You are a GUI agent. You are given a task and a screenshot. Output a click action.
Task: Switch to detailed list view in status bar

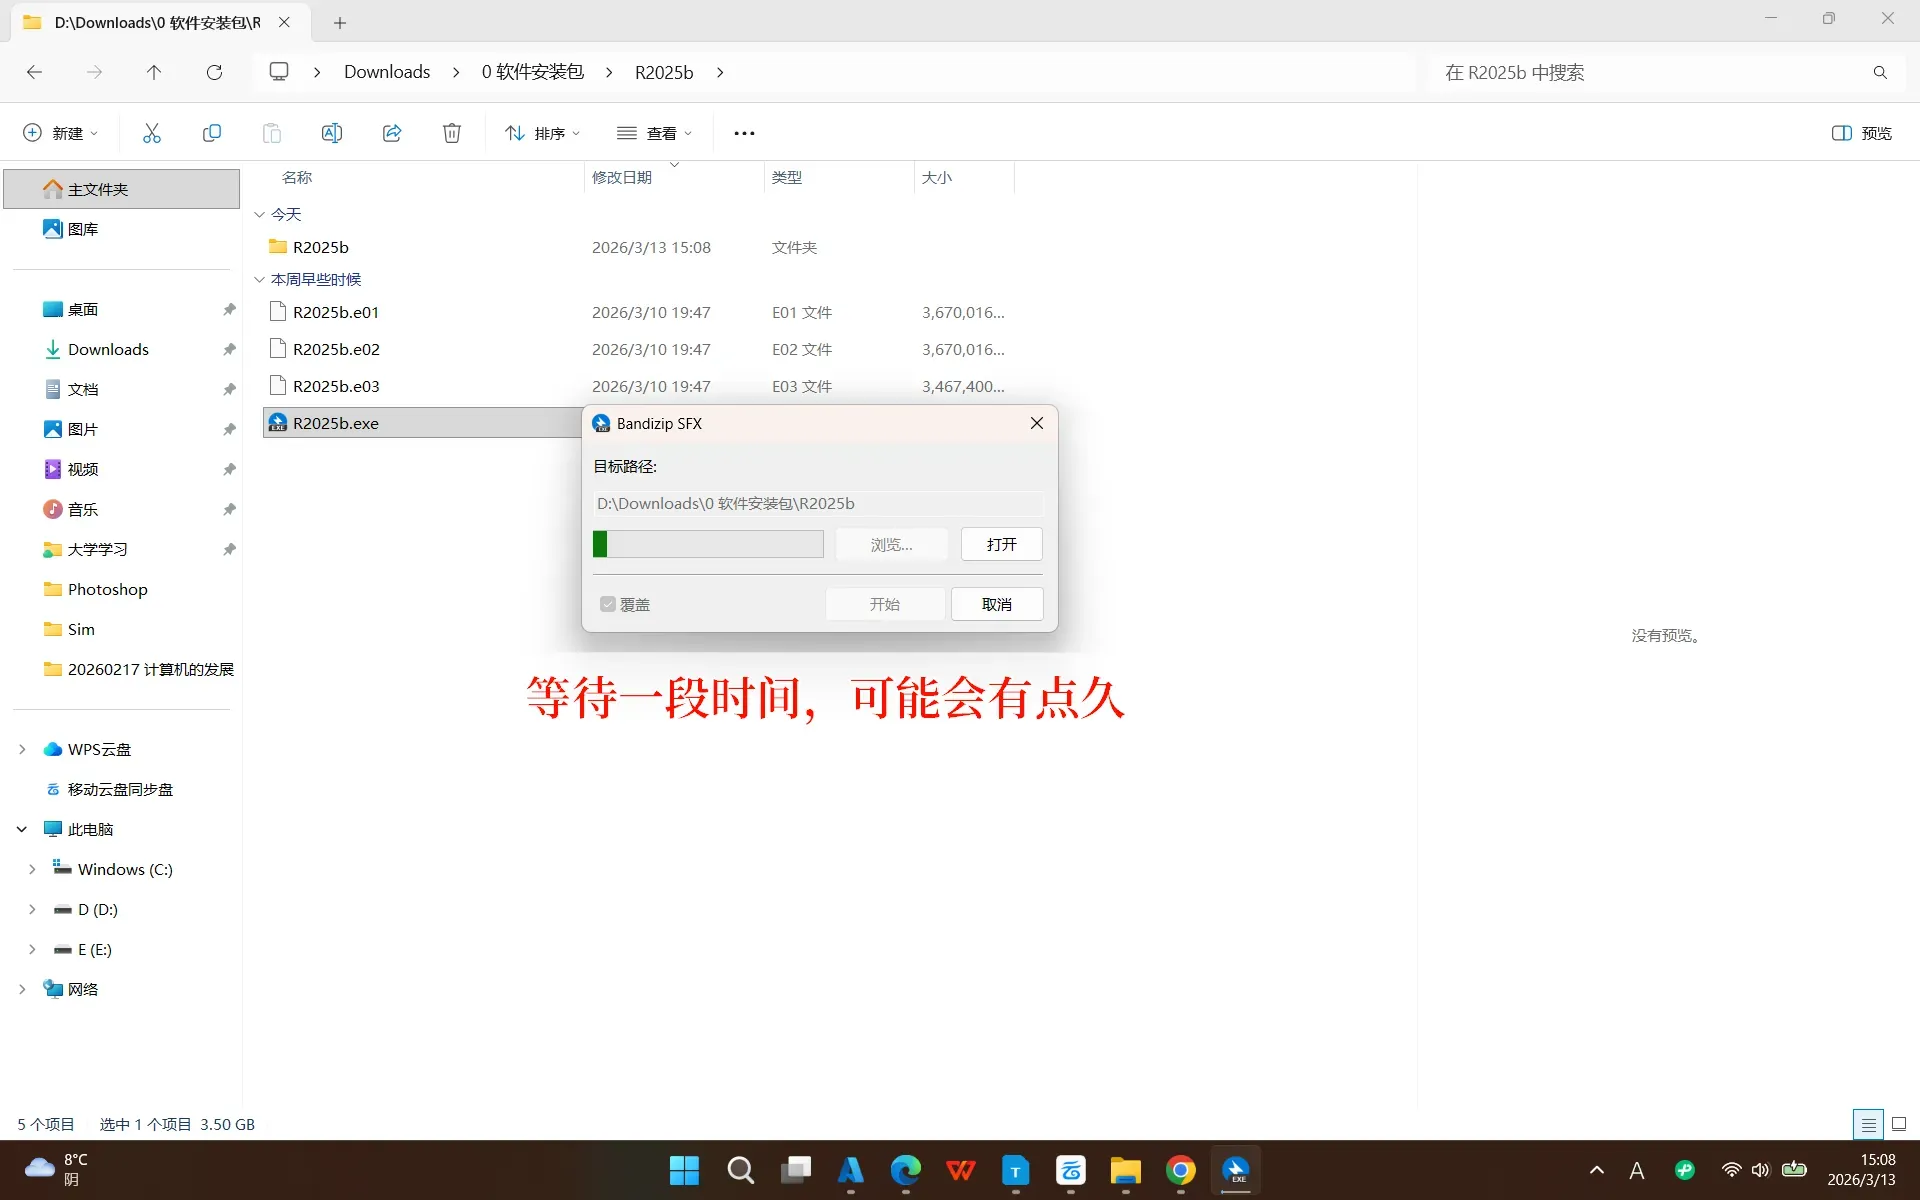(1868, 1124)
